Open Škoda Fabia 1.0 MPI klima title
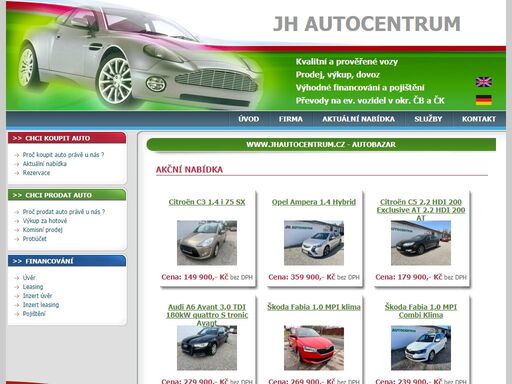The width and height of the screenshot is (512, 384). [x=314, y=307]
